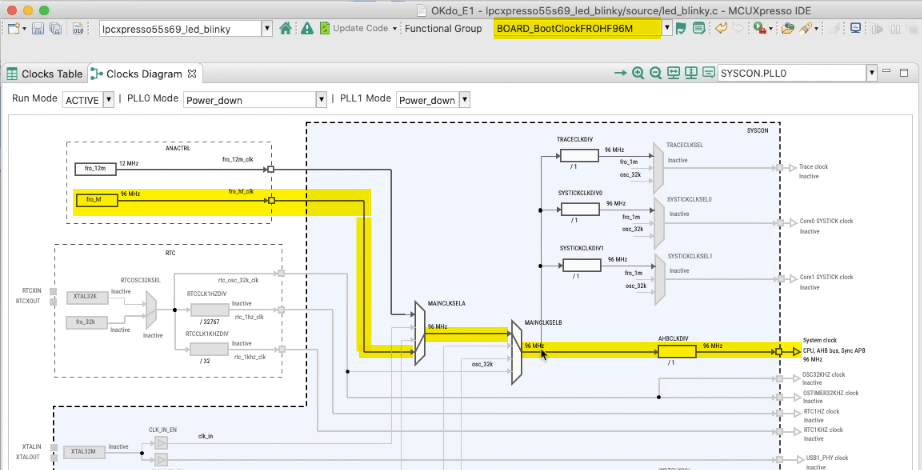Click the Home icon in the toolbar

[286, 29]
